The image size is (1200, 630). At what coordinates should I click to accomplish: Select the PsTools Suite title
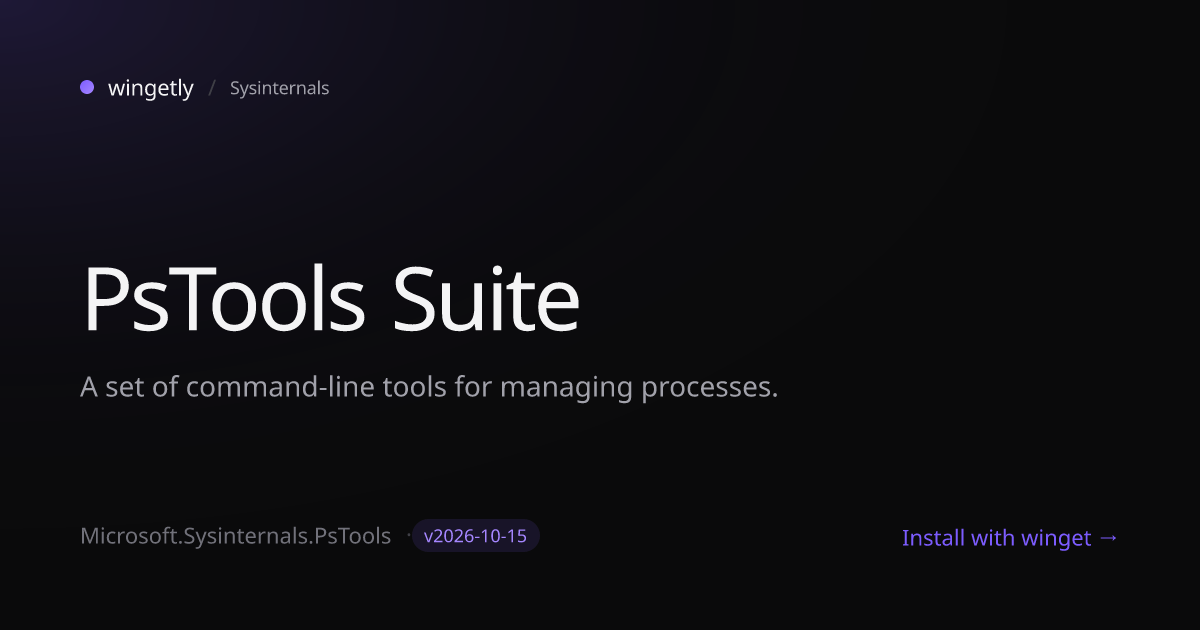point(331,298)
